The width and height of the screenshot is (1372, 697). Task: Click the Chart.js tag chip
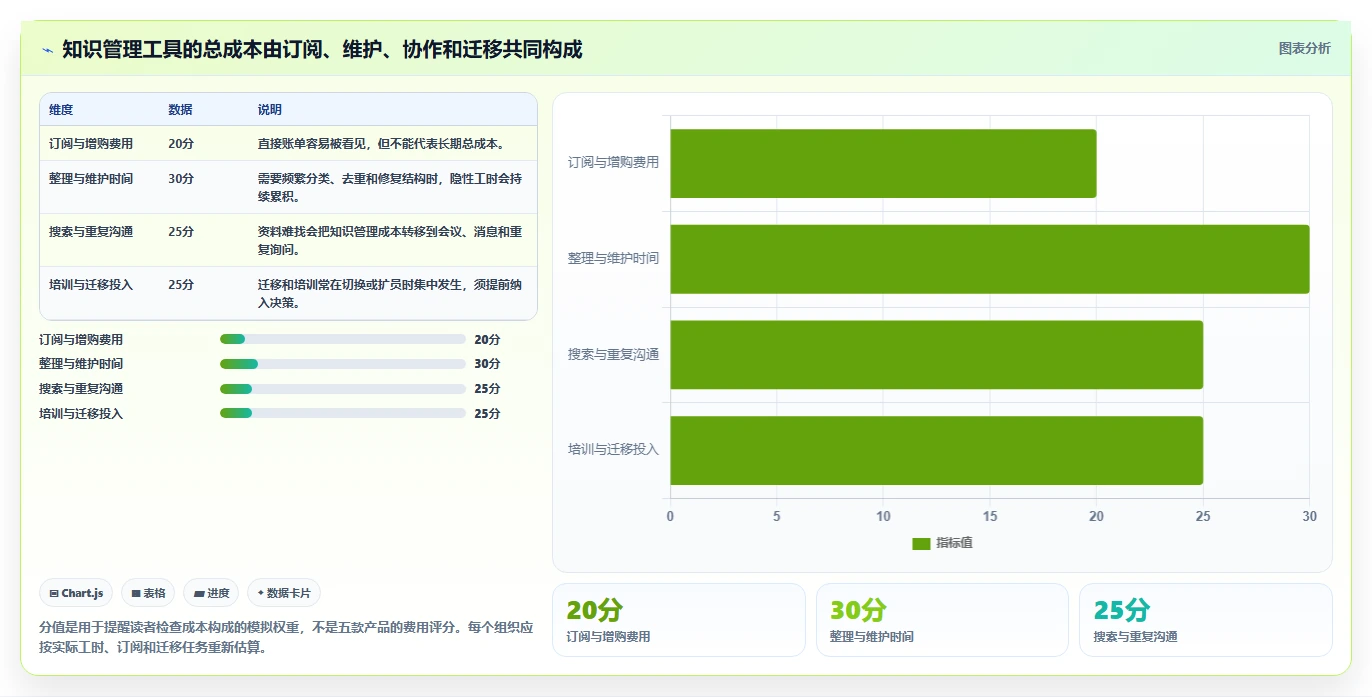(x=76, y=593)
